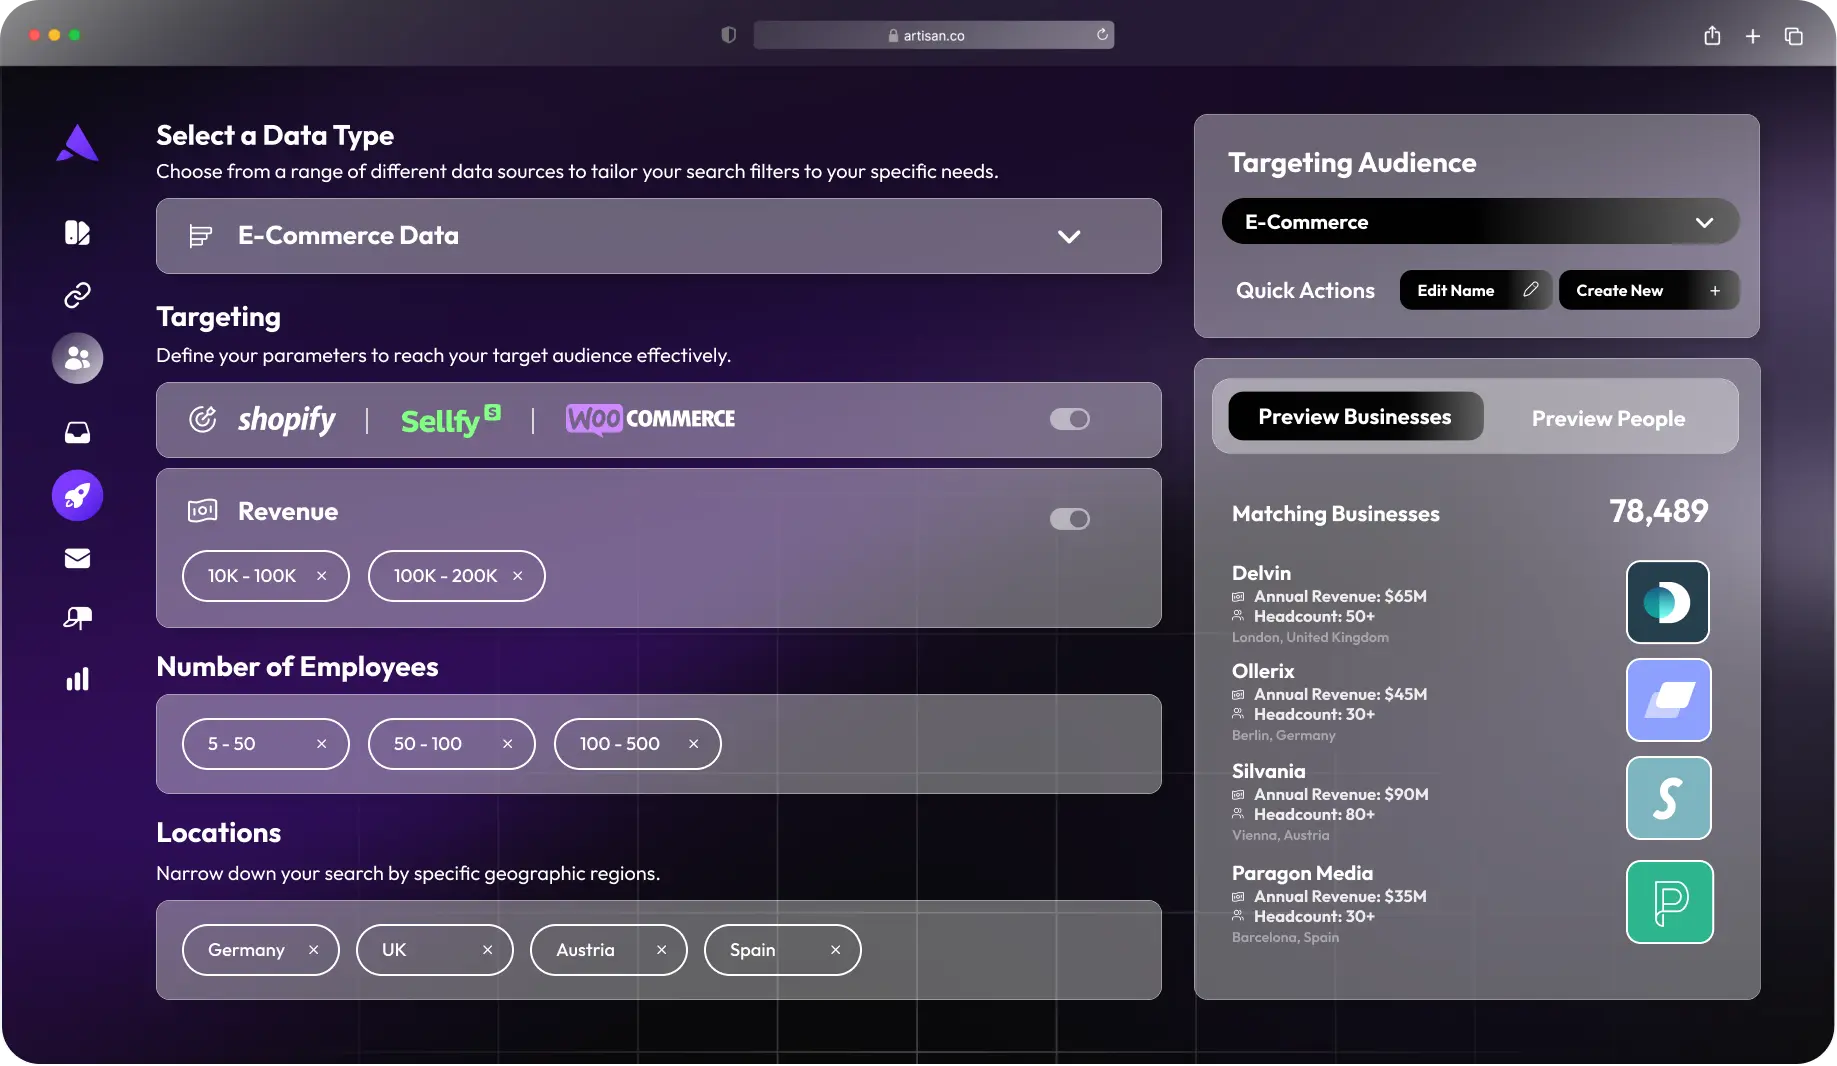Remove the Germany location tag

(313, 950)
